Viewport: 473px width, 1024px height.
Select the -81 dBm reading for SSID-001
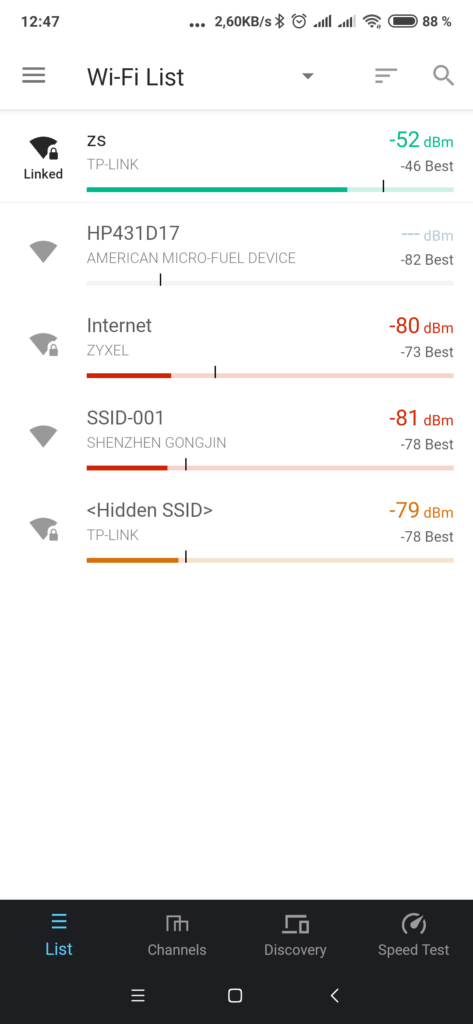[421, 418]
